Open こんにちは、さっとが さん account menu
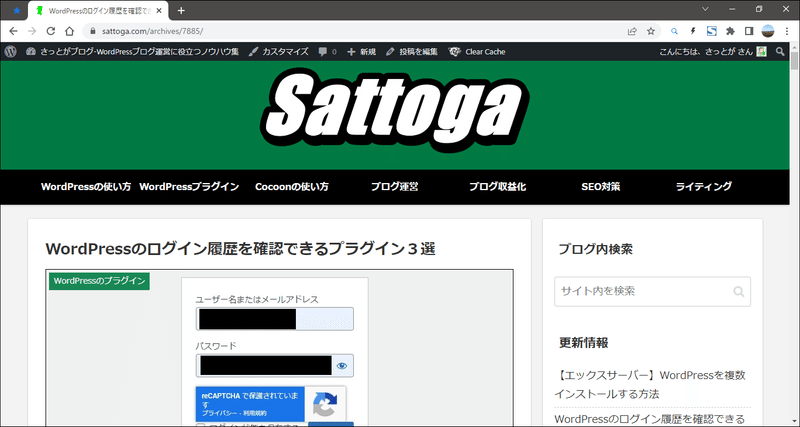 point(712,52)
